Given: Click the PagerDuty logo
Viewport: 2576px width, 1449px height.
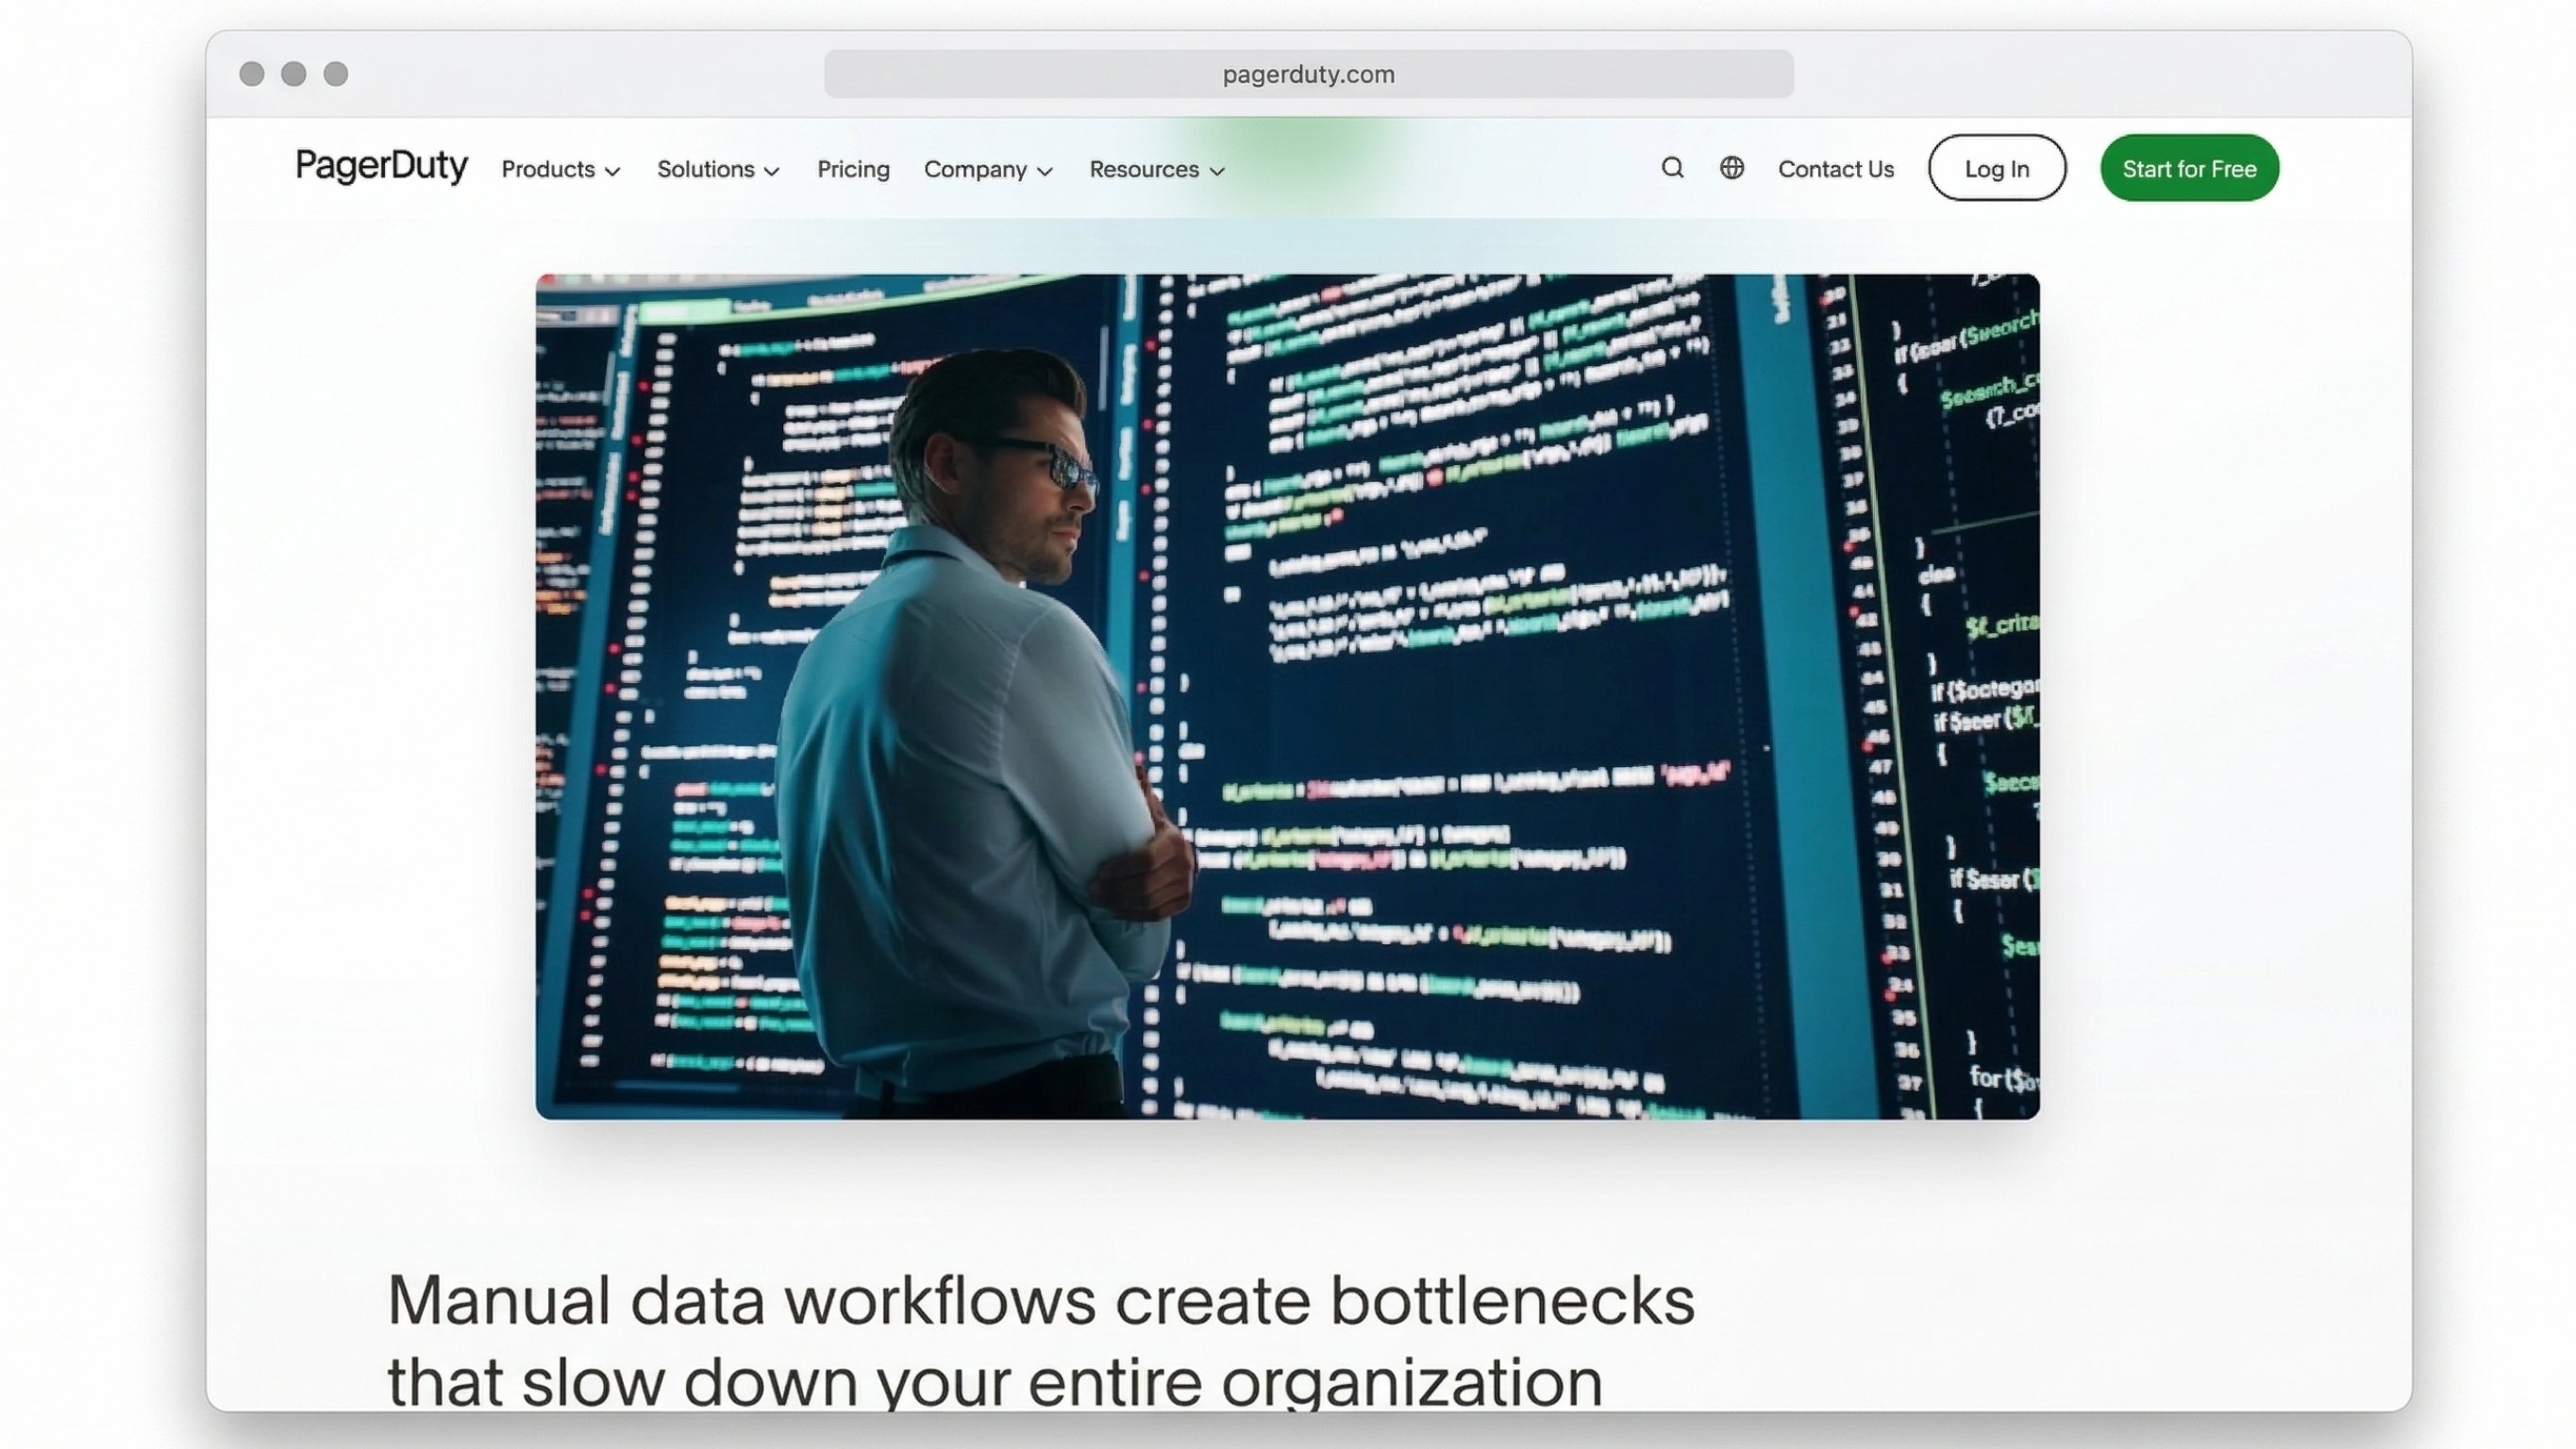Looking at the screenshot, I should (x=381, y=166).
